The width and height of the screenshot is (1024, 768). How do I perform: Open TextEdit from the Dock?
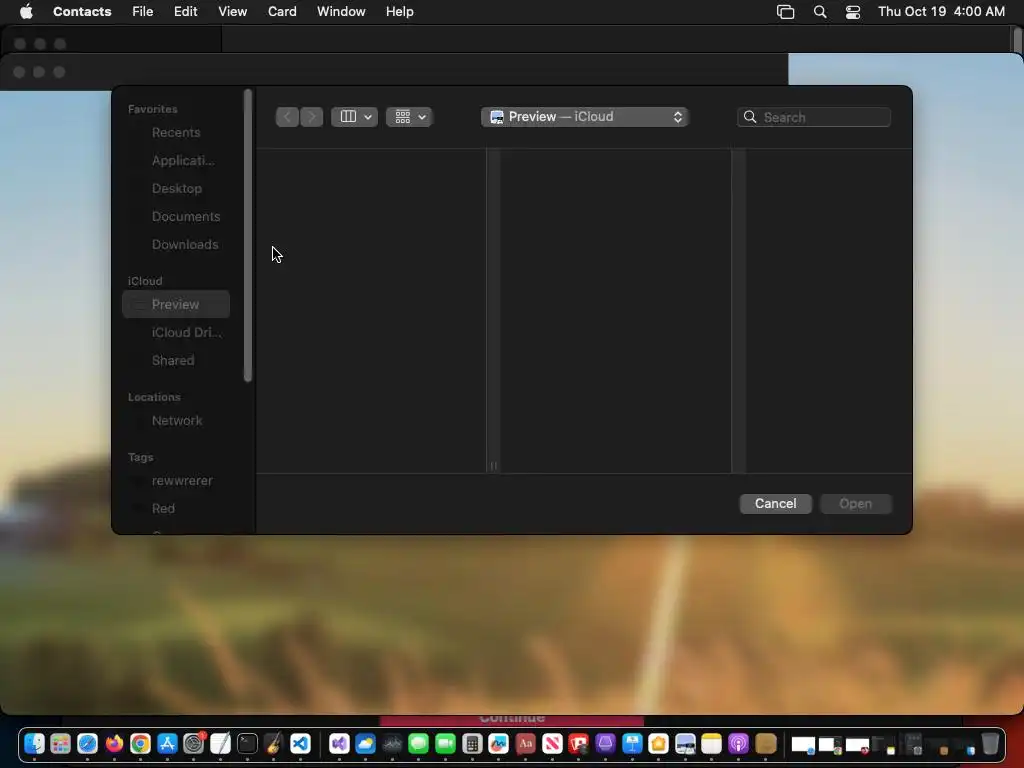click(x=221, y=744)
